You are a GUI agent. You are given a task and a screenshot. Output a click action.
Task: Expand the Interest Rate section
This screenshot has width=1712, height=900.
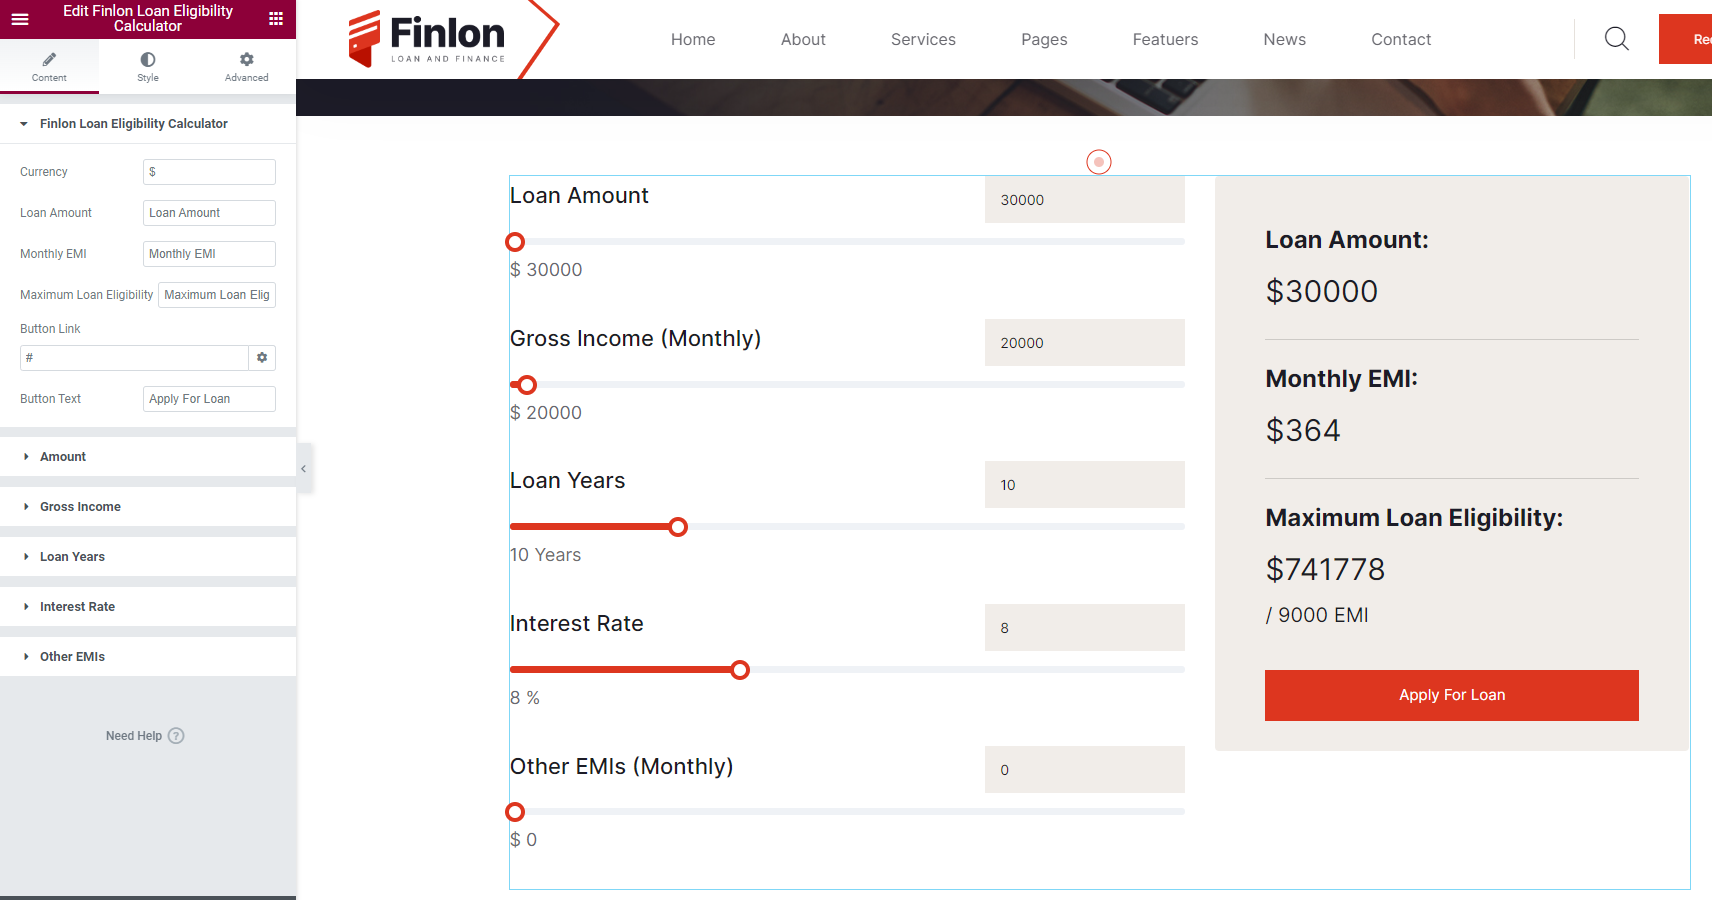pyautogui.click(x=77, y=607)
